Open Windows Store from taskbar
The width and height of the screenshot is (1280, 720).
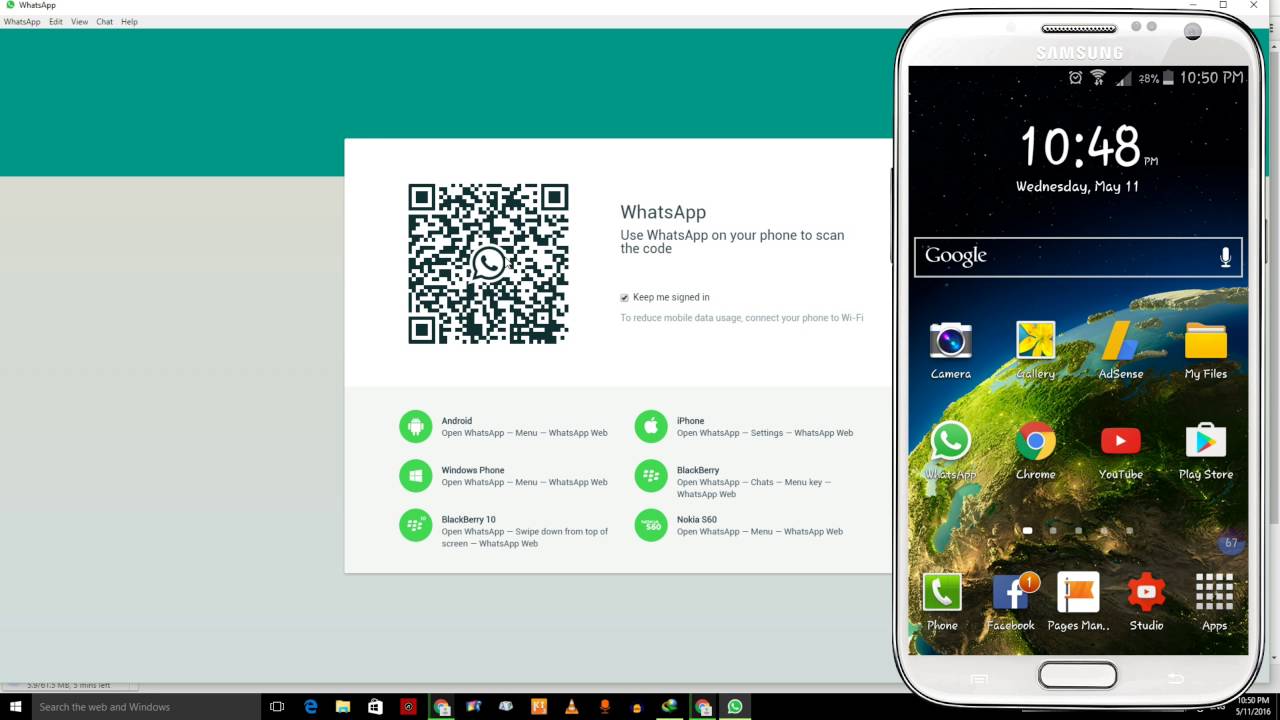tap(375, 707)
